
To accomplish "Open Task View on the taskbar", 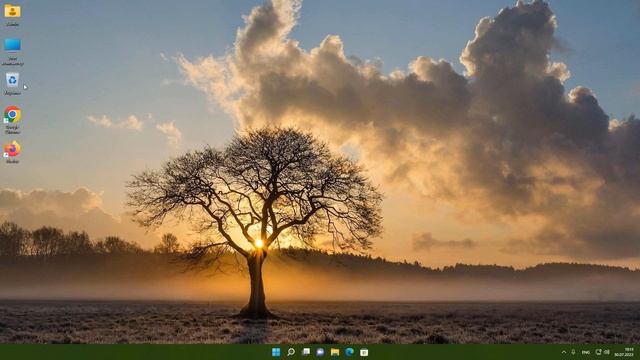I will pos(305,352).
